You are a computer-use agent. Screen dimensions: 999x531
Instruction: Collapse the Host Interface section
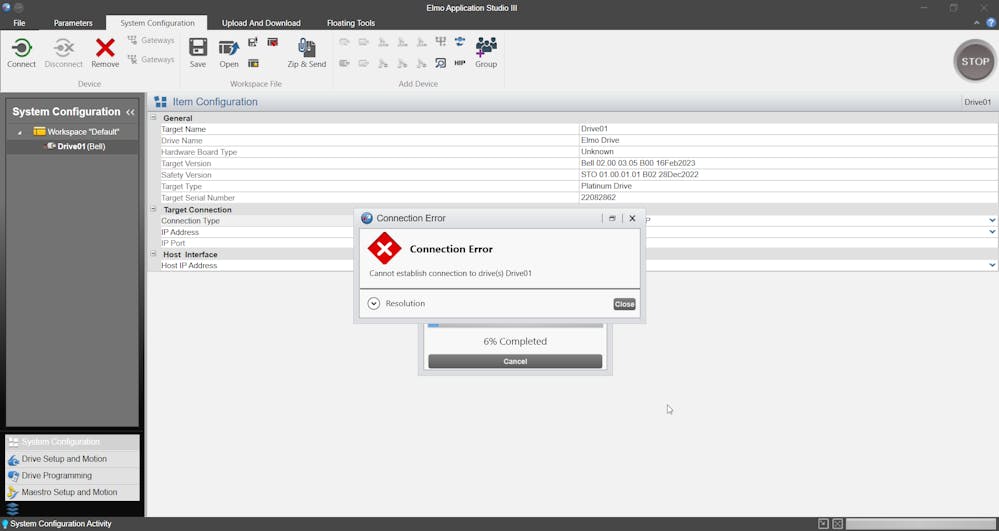pyautogui.click(x=154, y=254)
